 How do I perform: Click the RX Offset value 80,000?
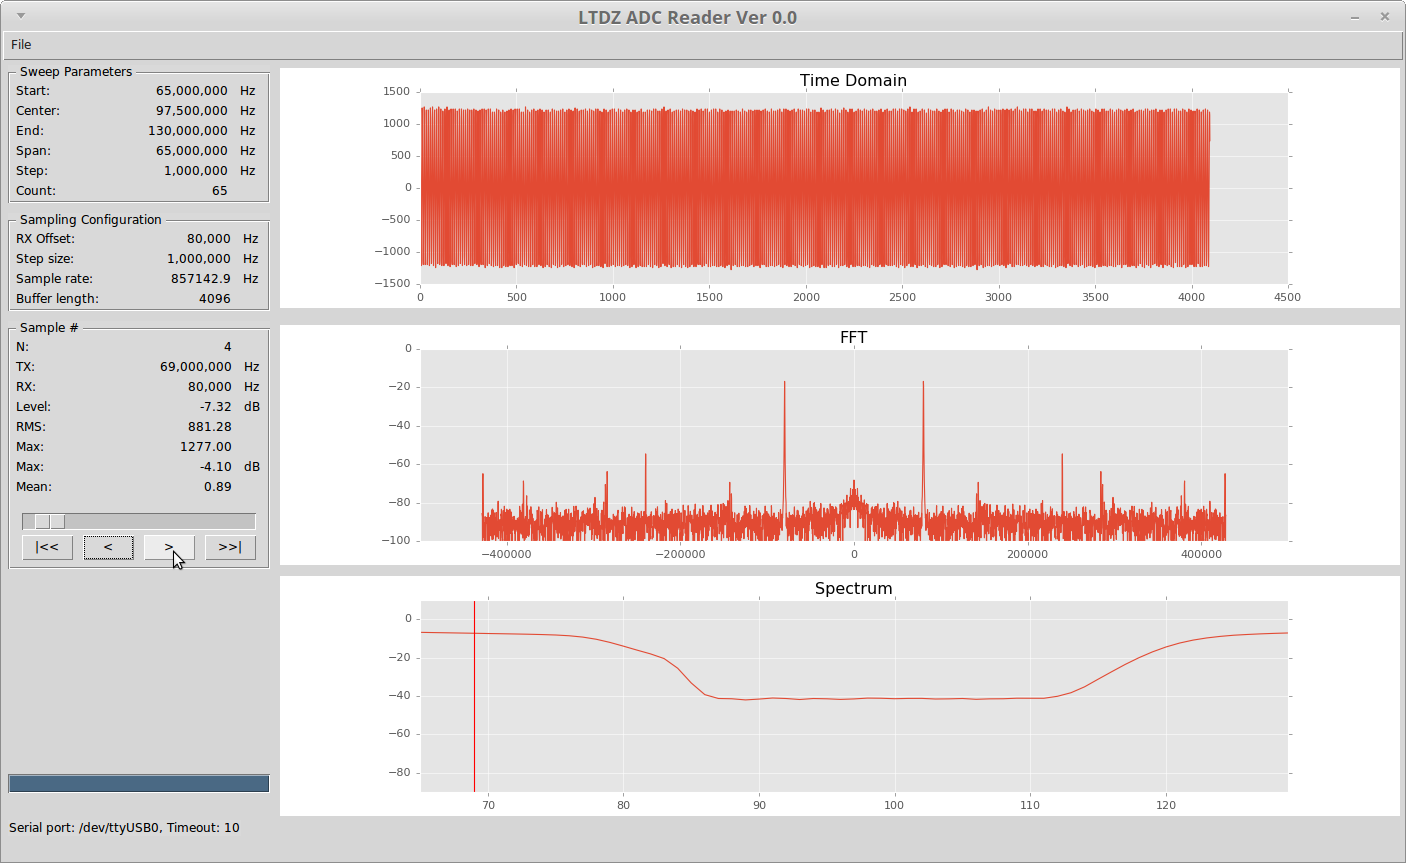[209, 239]
